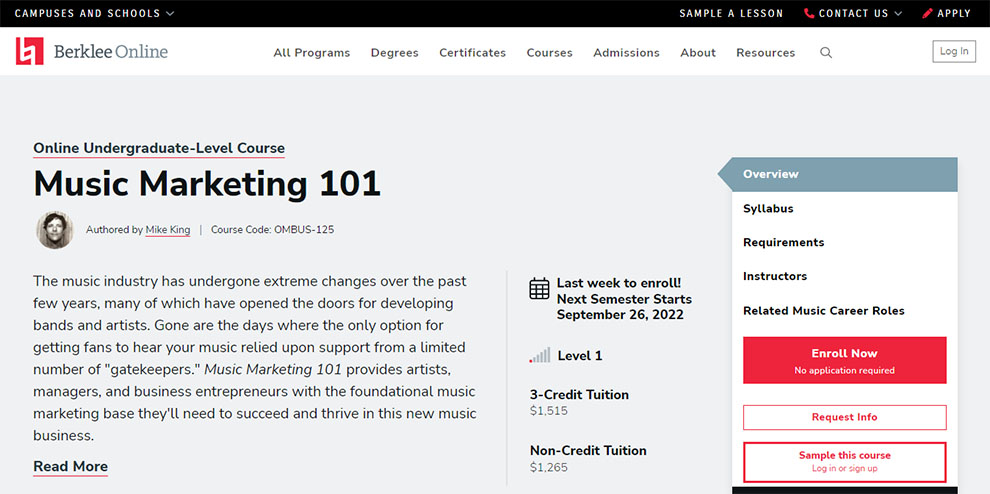Go to the Instructors section
Viewport: 990px width, 494px height.
pos(775,277)
